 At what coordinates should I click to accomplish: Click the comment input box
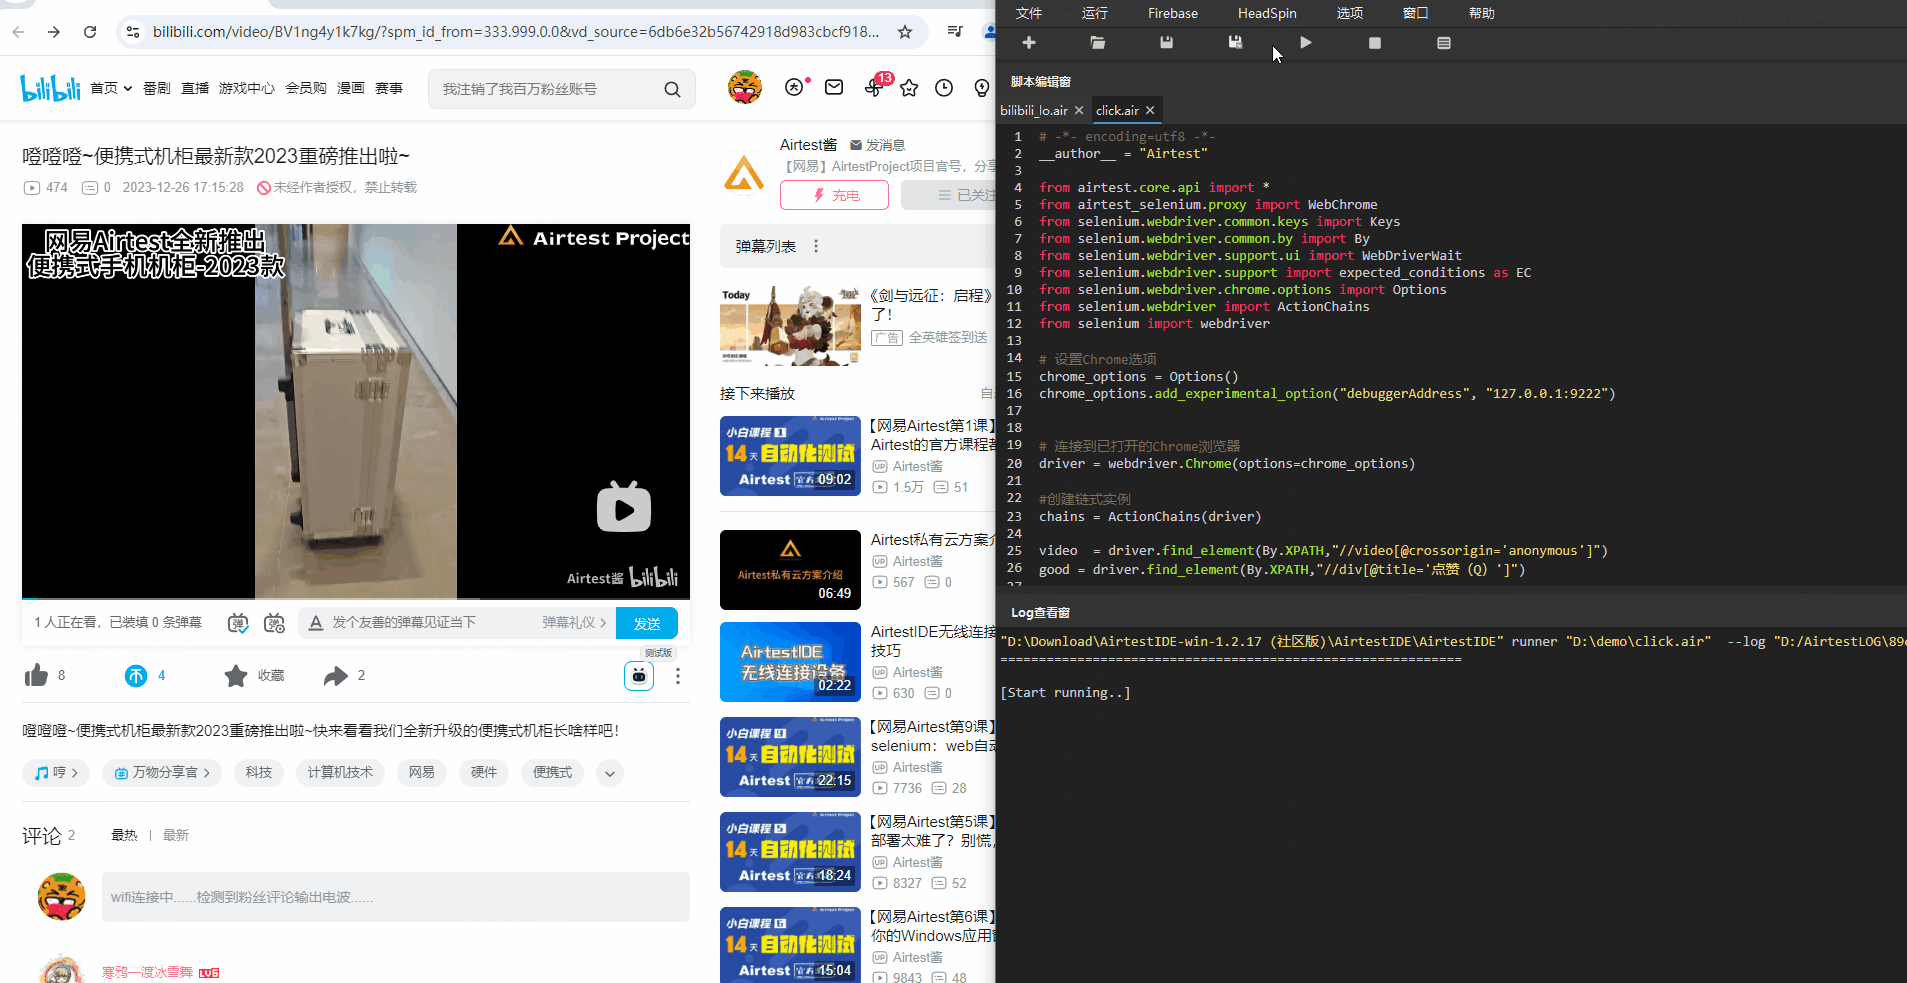coord(396,897)
